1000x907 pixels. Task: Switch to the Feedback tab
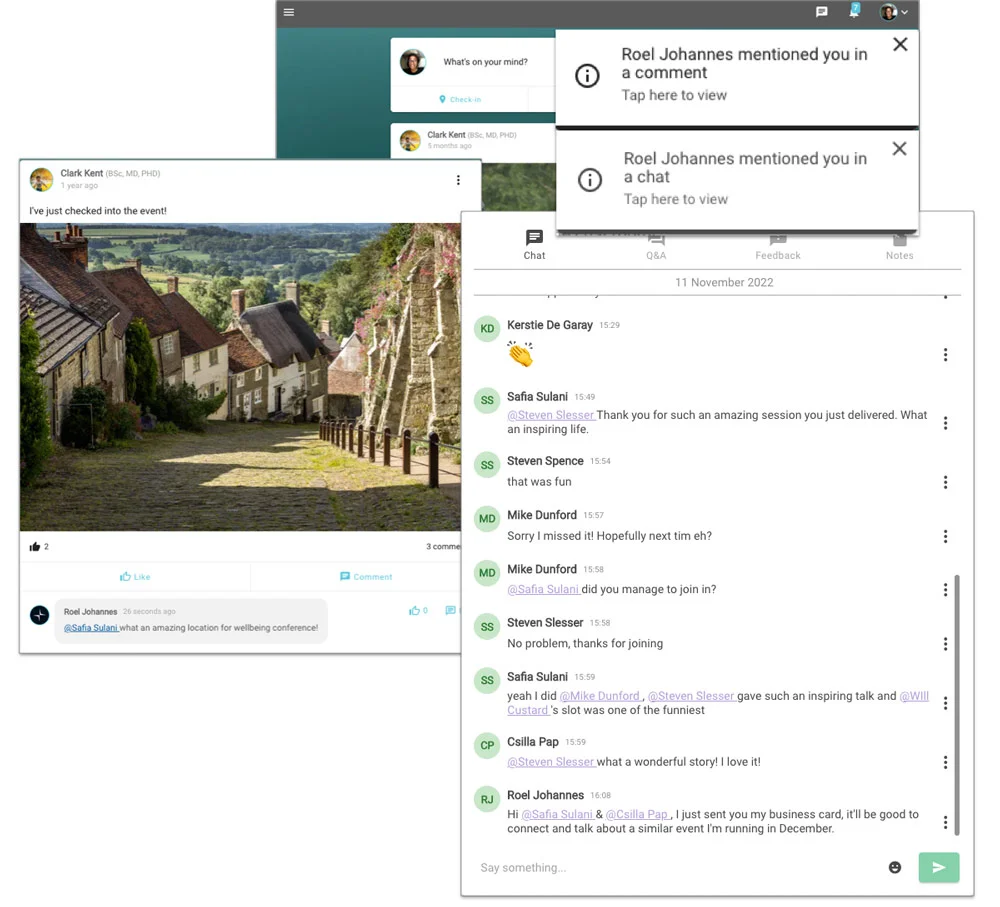click(x=777, y=246)
